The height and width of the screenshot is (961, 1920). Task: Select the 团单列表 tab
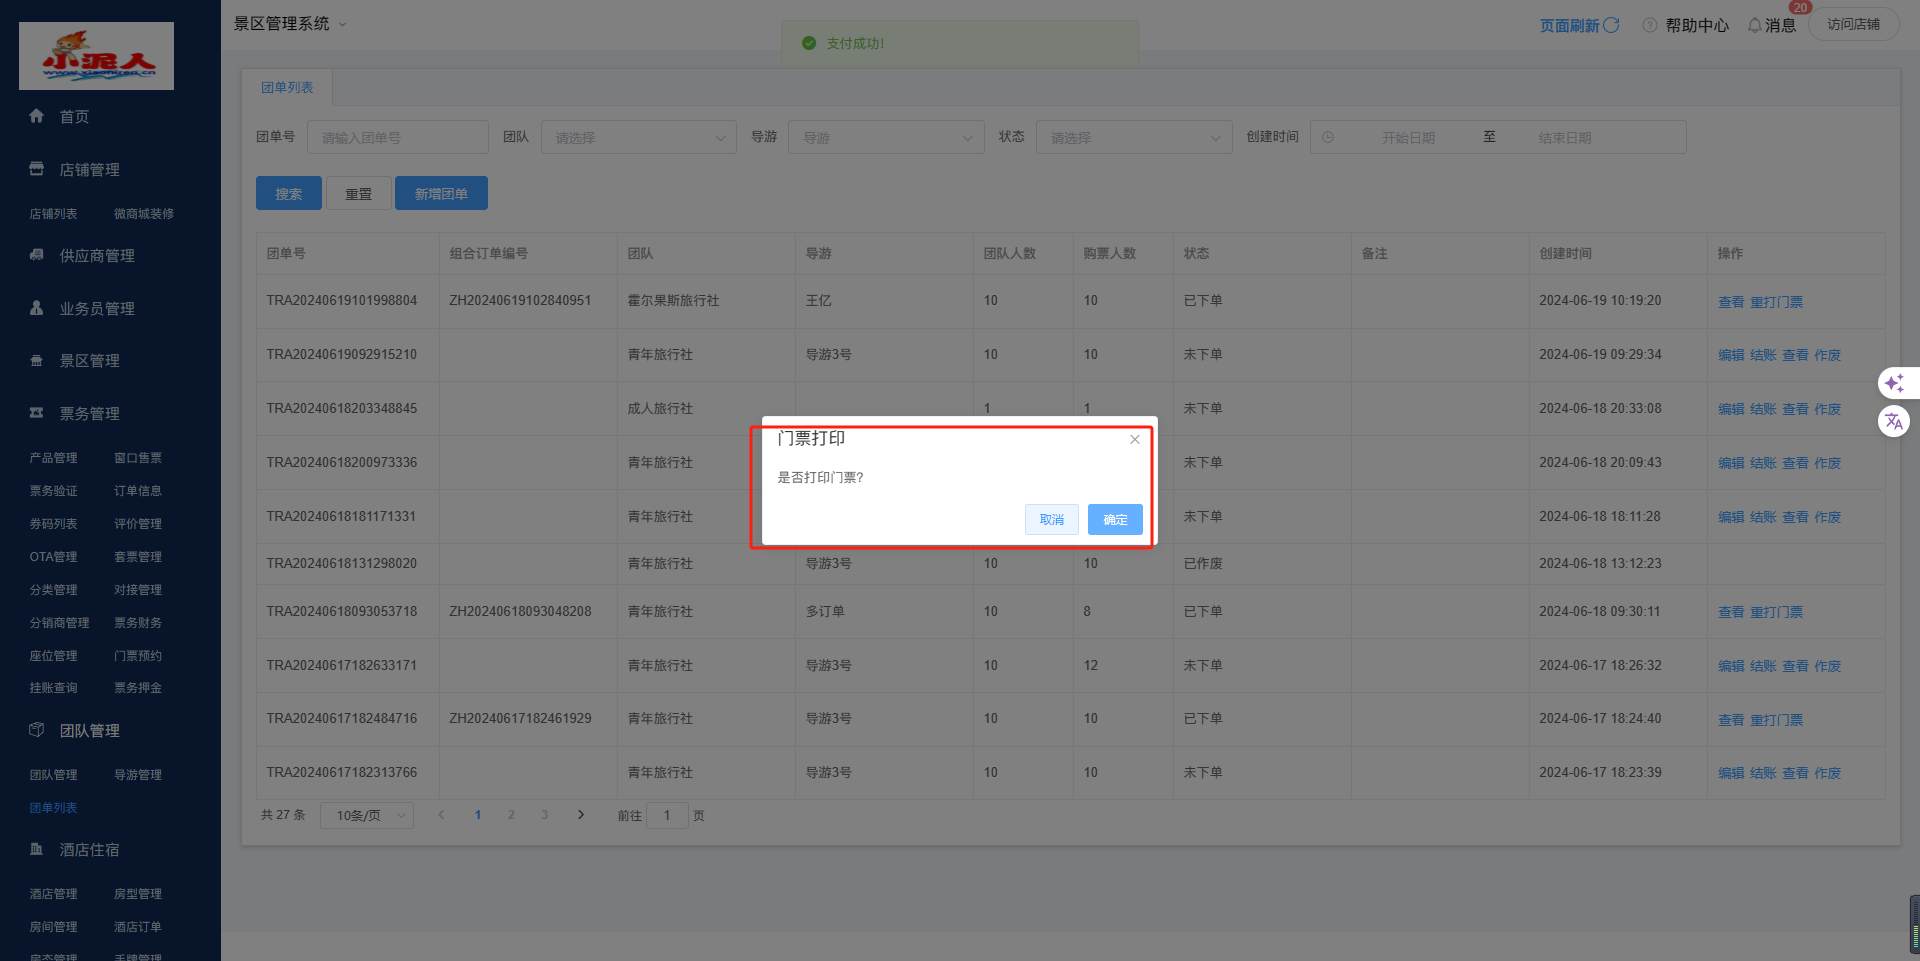[x=287, y=88]
